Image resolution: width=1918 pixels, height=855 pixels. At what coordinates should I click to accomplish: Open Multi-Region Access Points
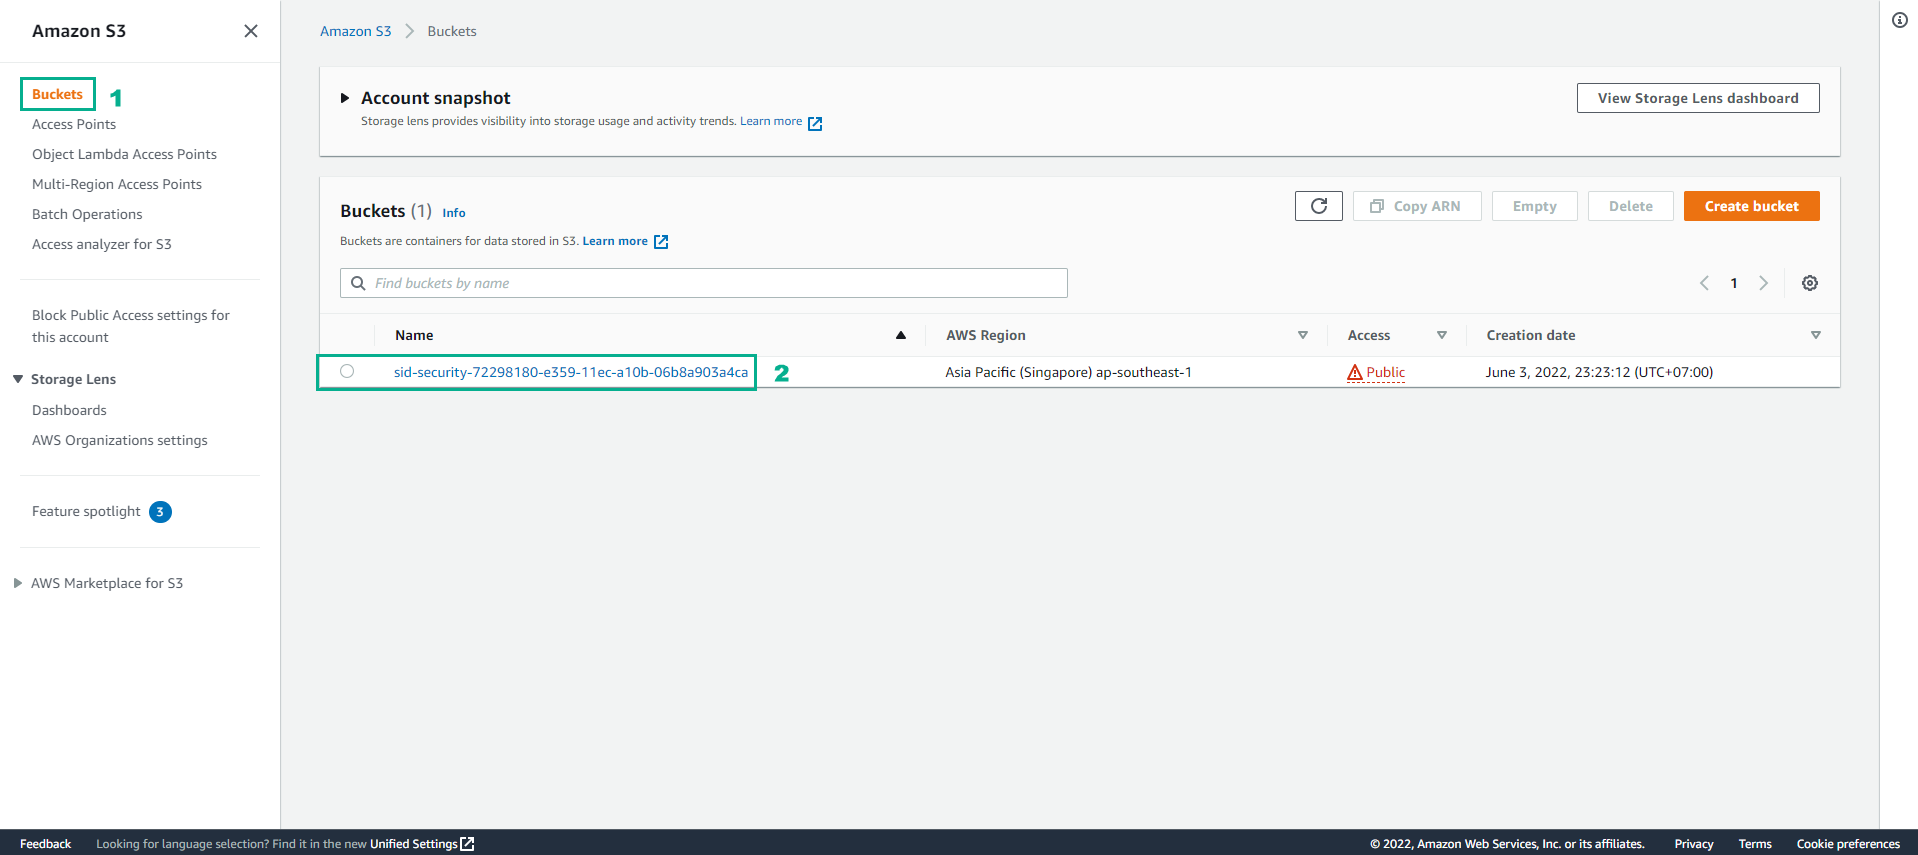click(117, 184)
